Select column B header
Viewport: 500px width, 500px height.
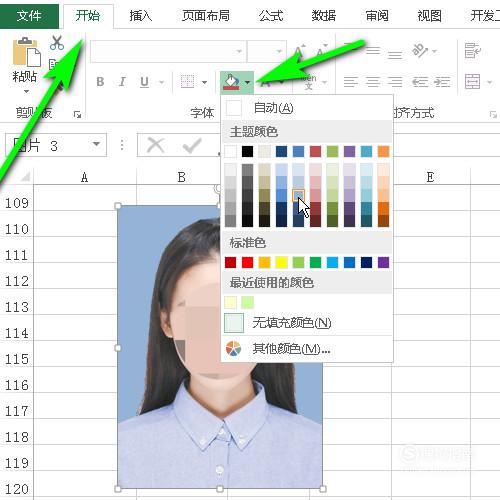[x=181, y=177]
